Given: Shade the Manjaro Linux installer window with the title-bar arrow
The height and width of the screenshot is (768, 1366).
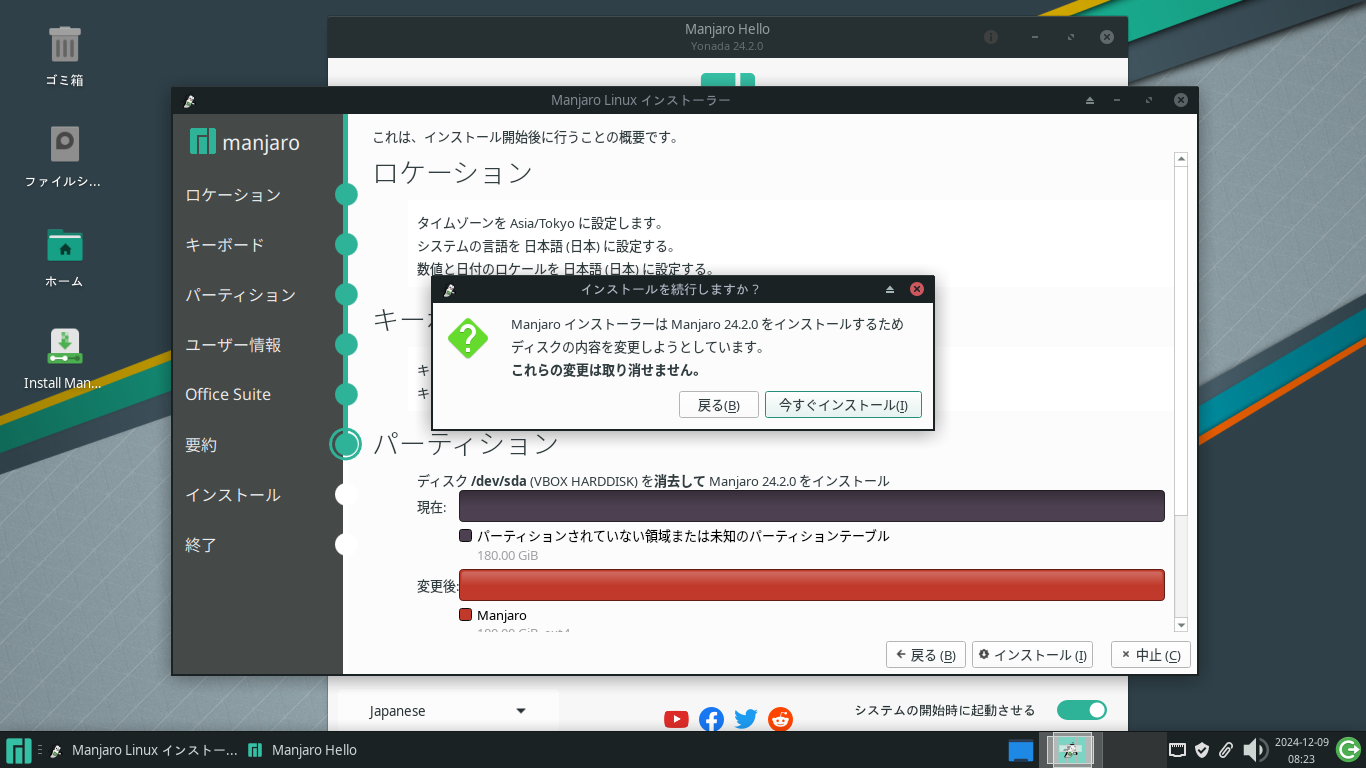Looking at the screenshot, I should click(1090, 101).
